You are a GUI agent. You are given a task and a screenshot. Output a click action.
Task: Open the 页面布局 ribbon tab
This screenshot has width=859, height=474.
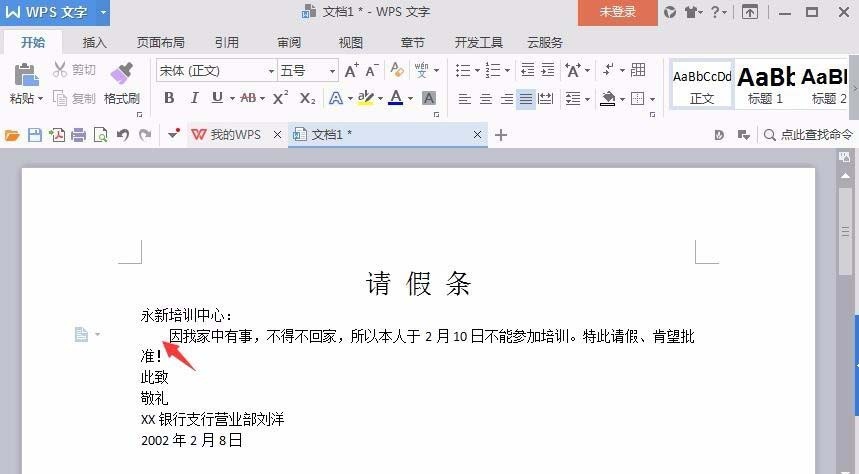[x=160, y=43]
